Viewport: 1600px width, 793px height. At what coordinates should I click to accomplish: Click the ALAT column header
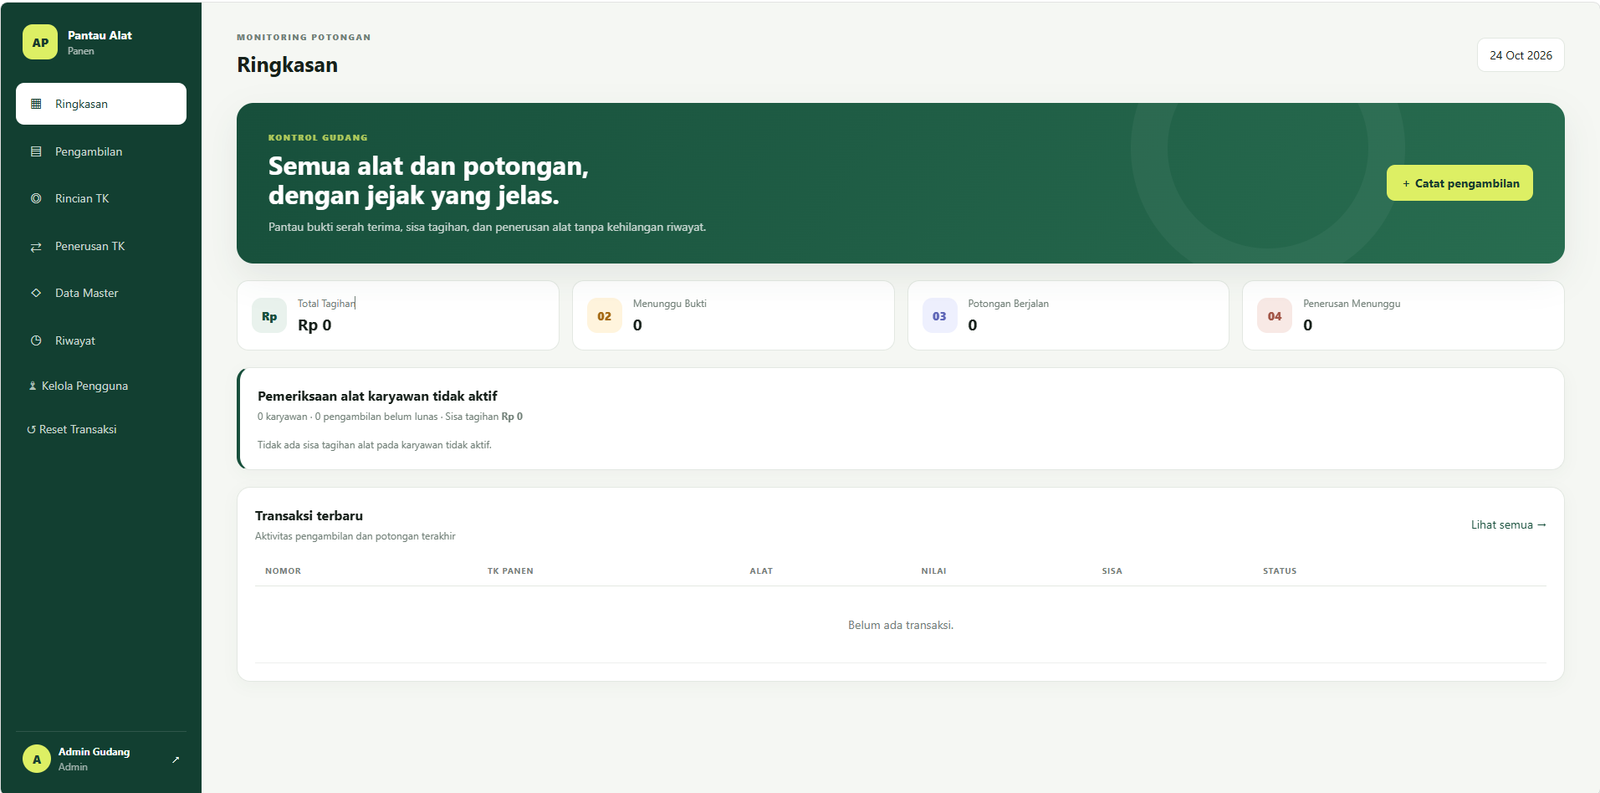click(761, 571)
